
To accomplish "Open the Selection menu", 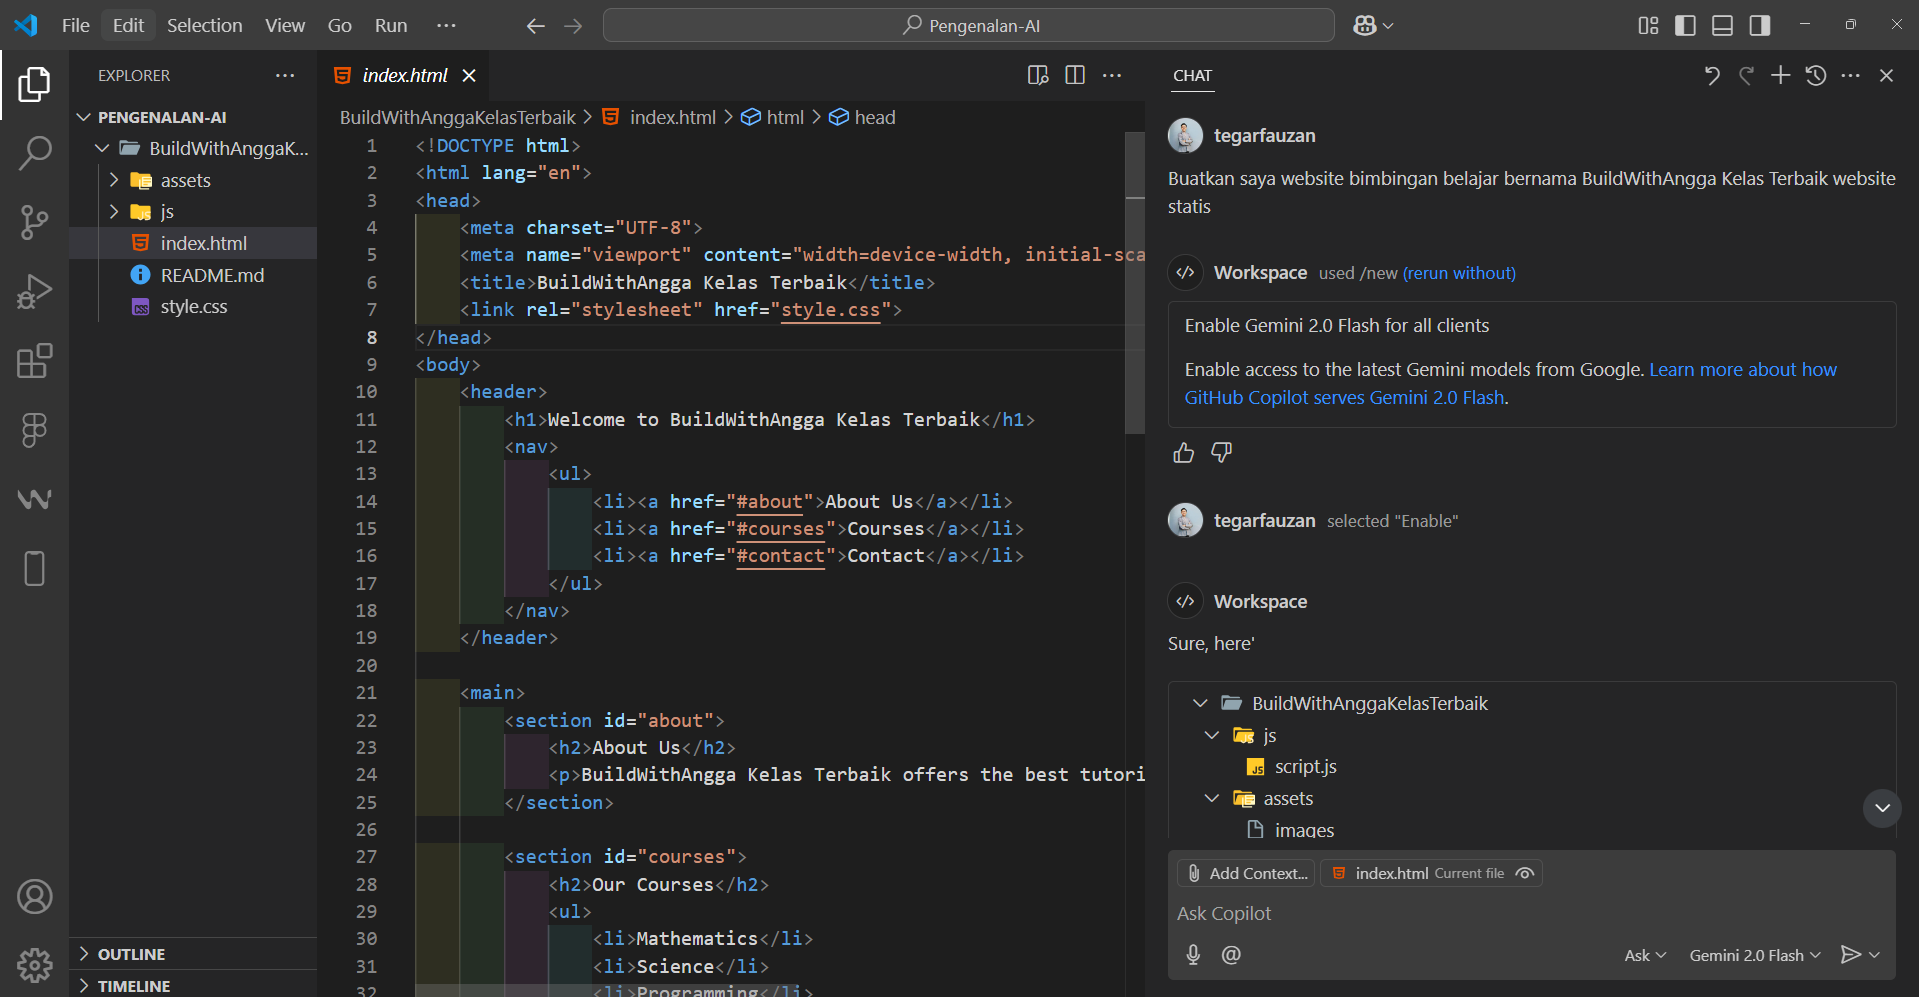I will pyautogui.click(x=205, y=26).
